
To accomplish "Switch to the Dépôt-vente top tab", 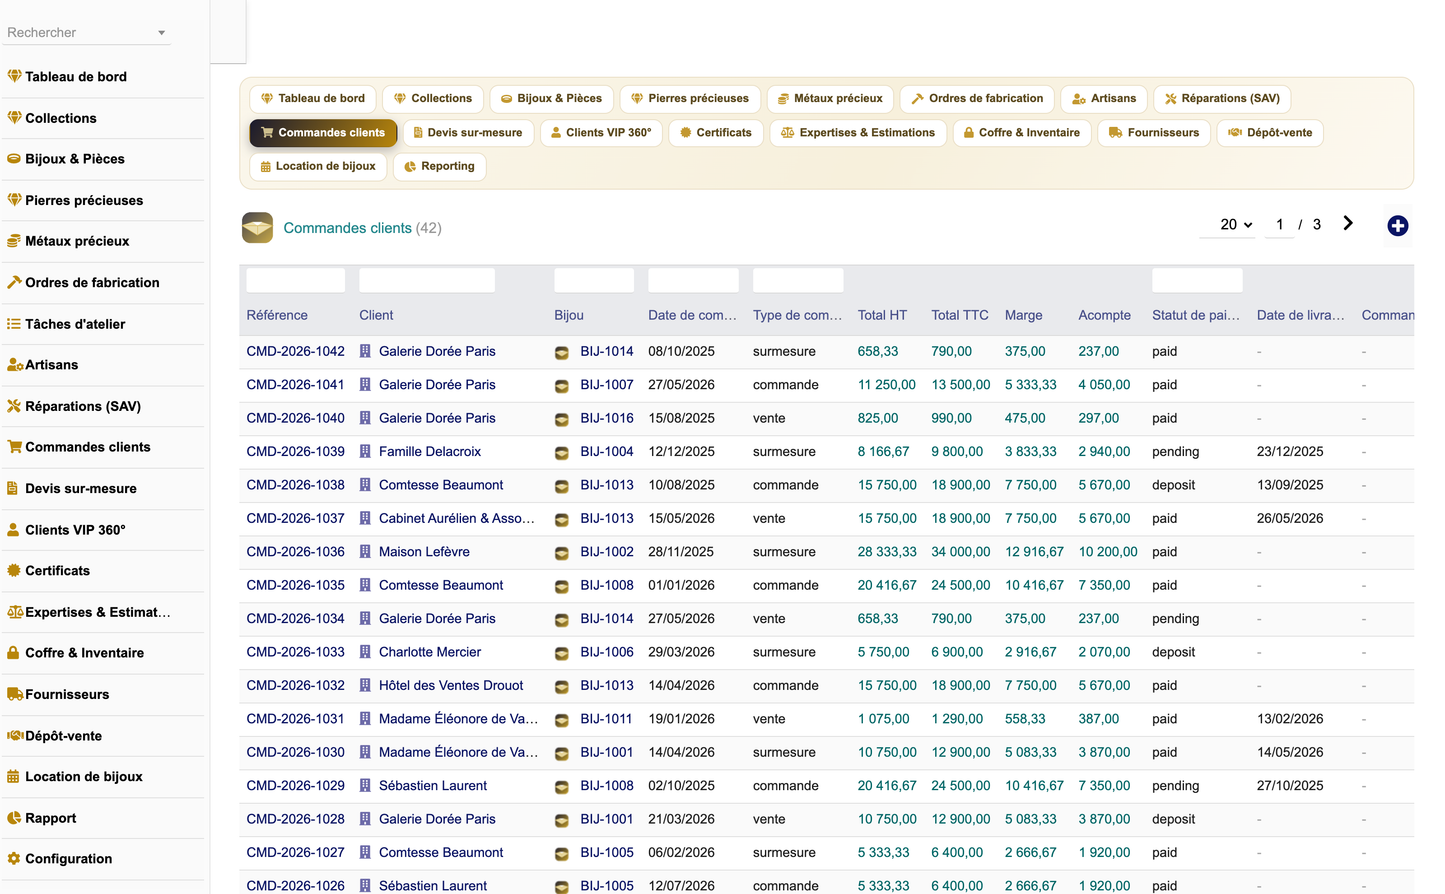I will tap(1270, 132).
